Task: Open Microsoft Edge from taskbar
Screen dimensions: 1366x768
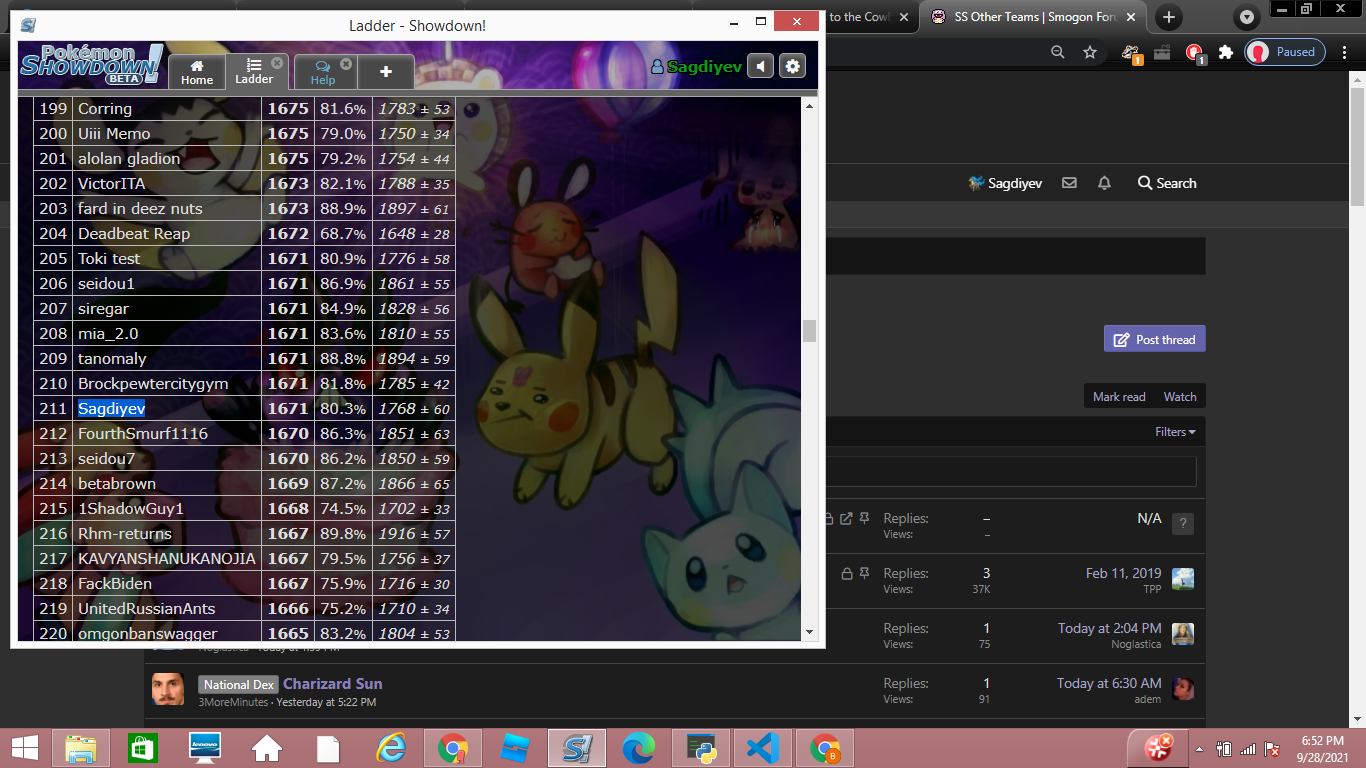Action: point(639,748)
